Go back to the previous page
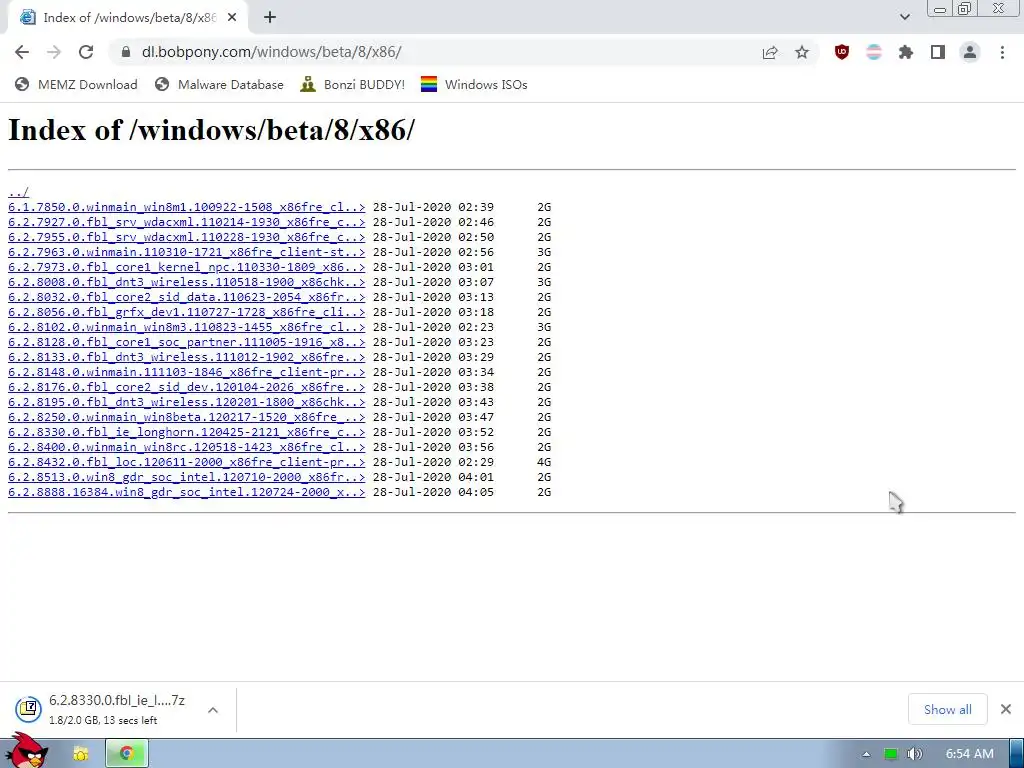Image resolution: width=1024 pixels, height=768 pixels. click(x=22, y=52)
